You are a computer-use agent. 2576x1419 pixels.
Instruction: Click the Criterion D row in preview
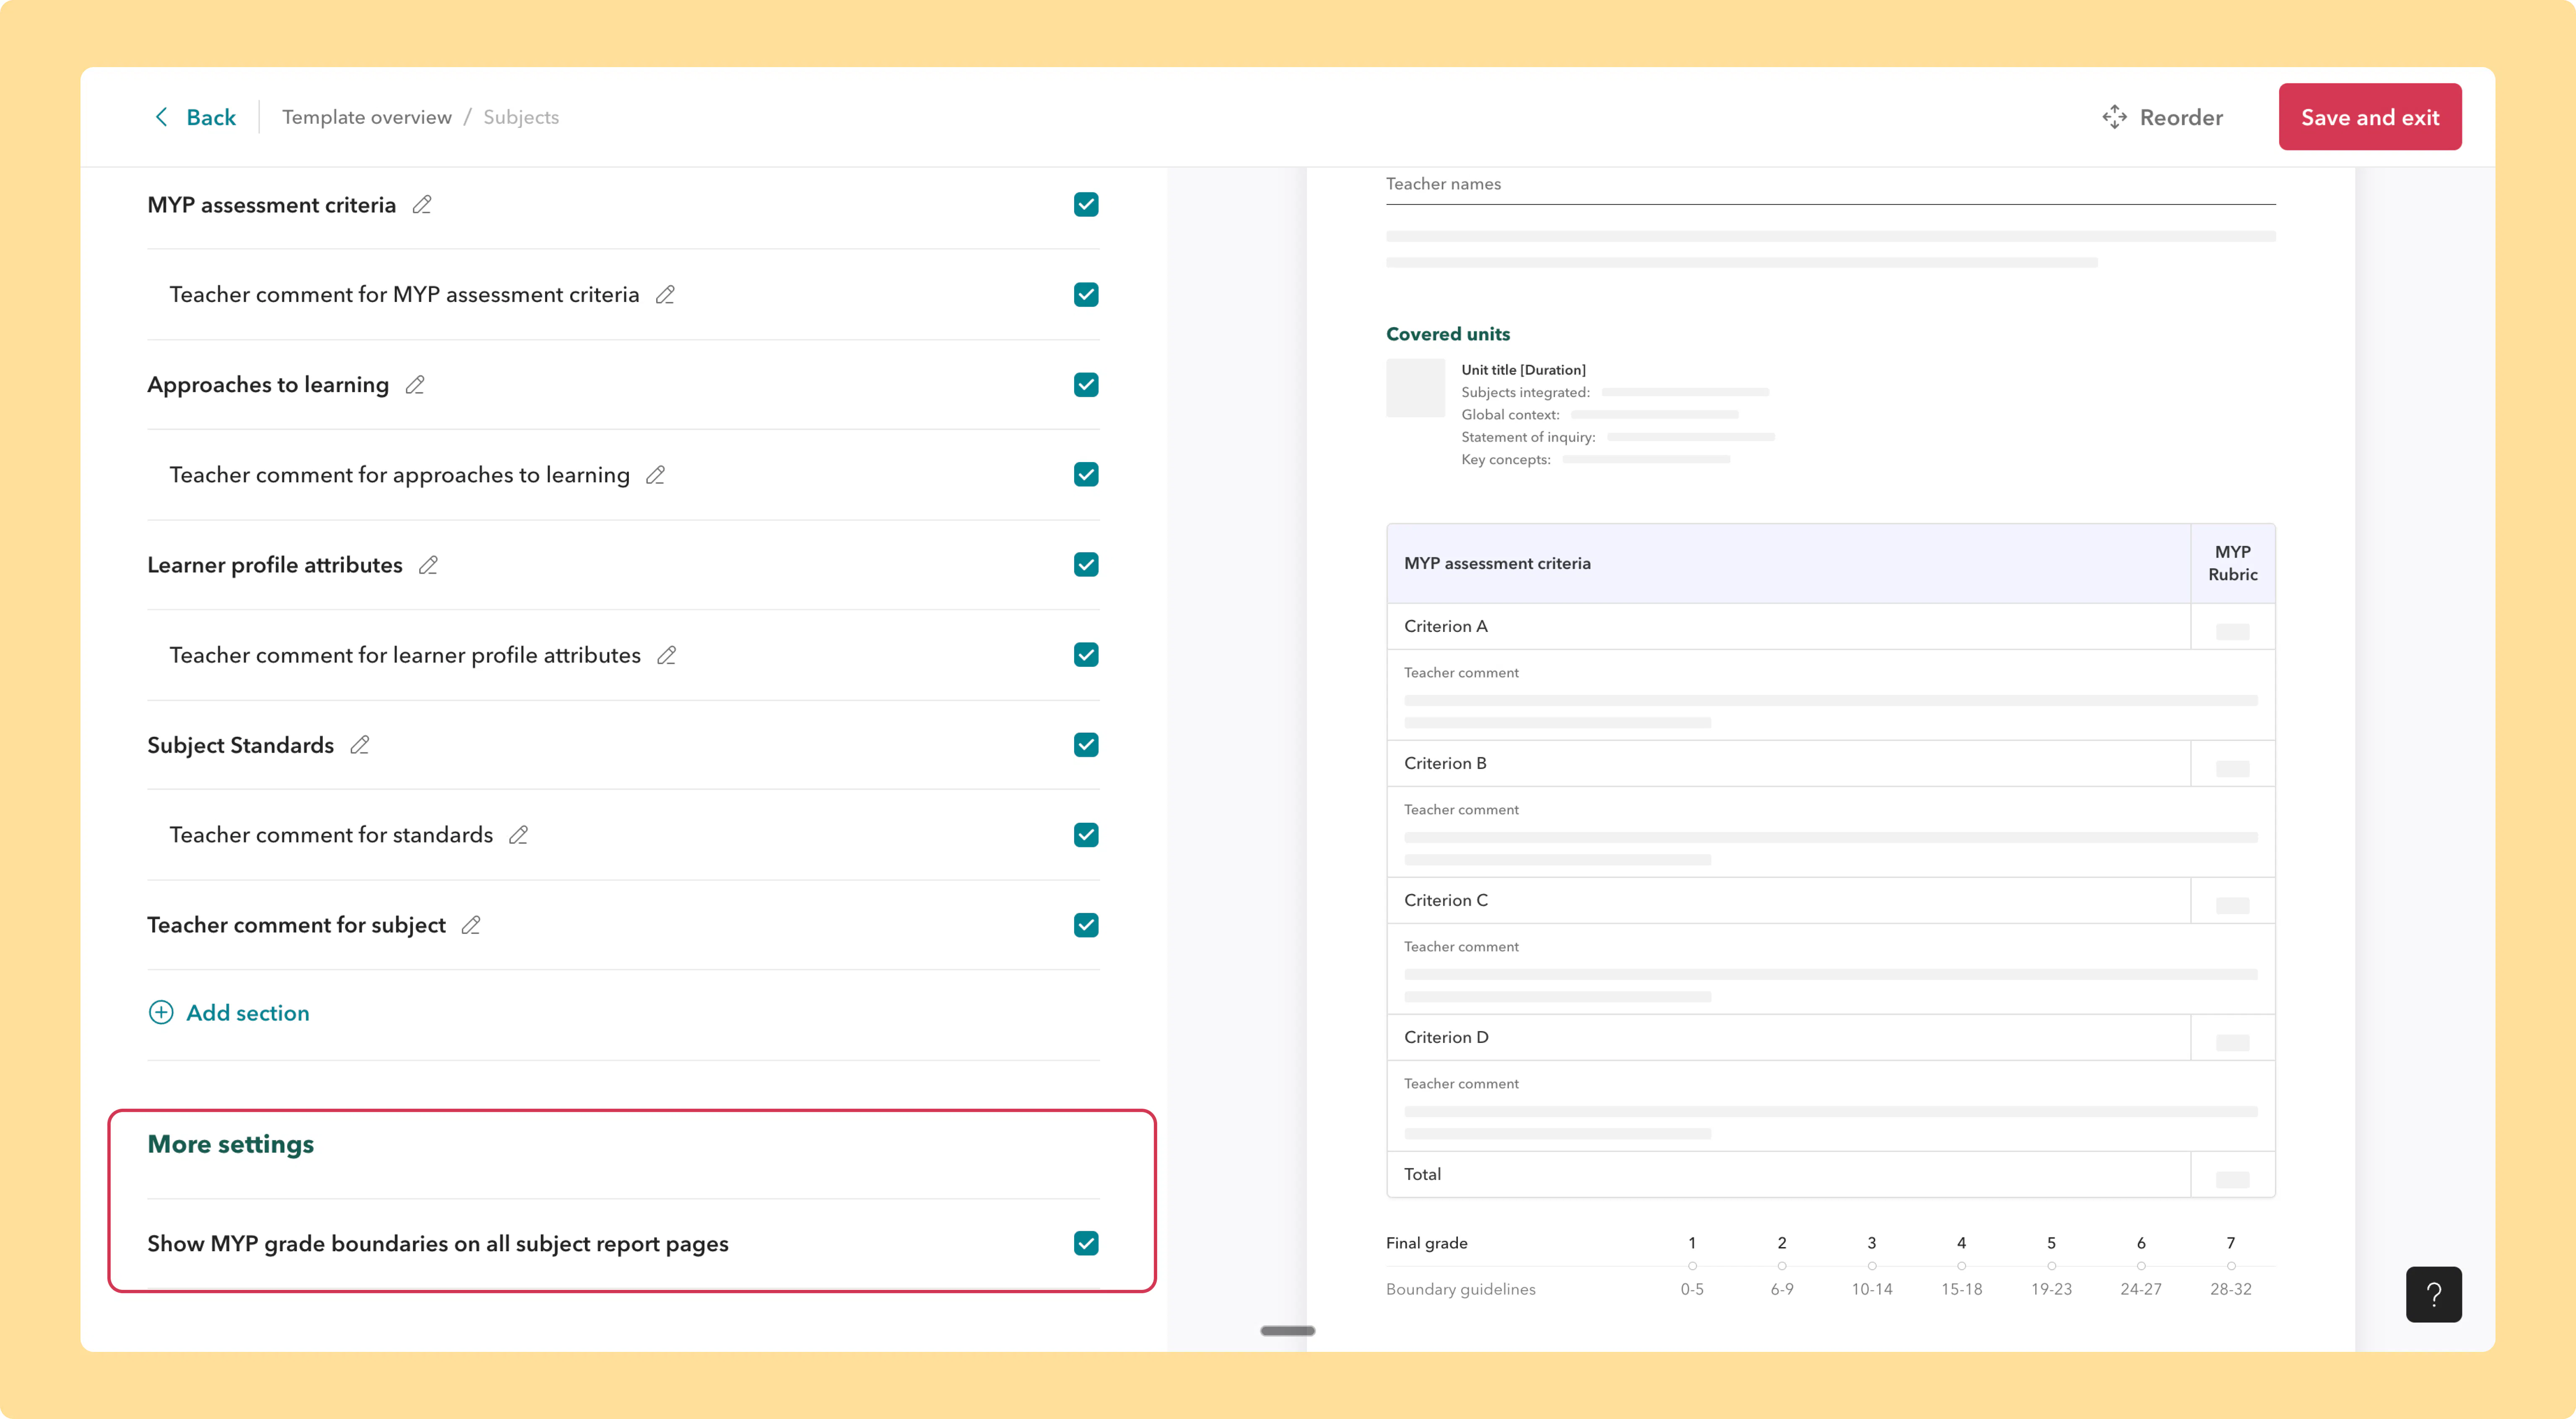click(x=1831, y=1038)
